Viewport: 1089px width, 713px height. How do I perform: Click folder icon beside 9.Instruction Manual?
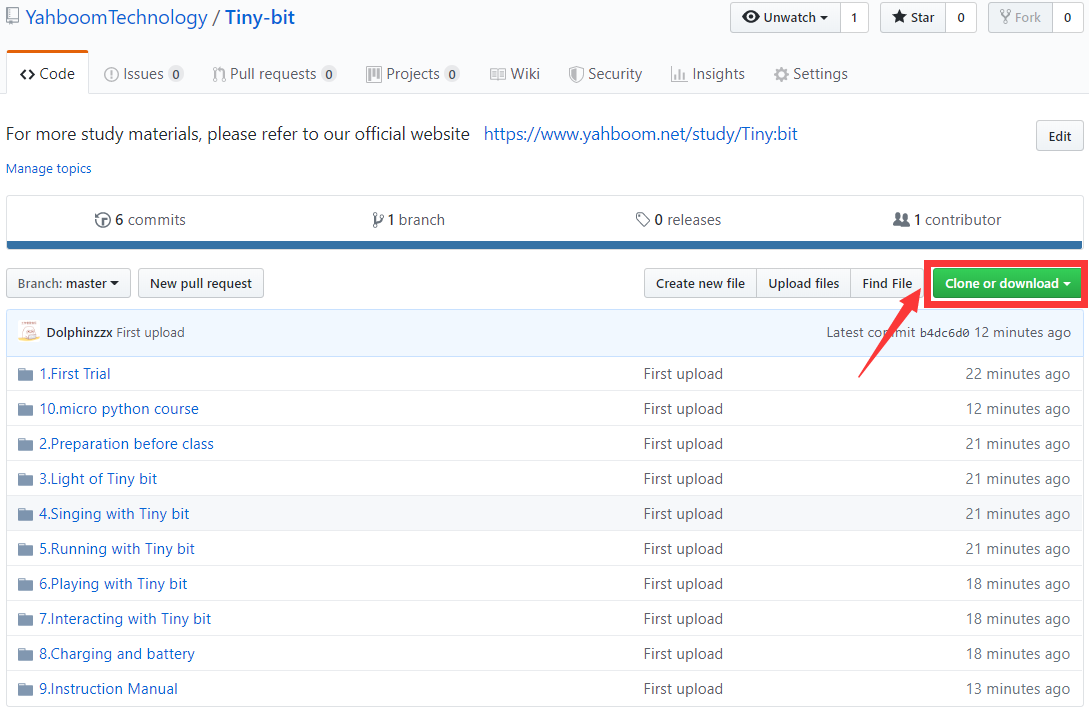(x=26, y=689)
